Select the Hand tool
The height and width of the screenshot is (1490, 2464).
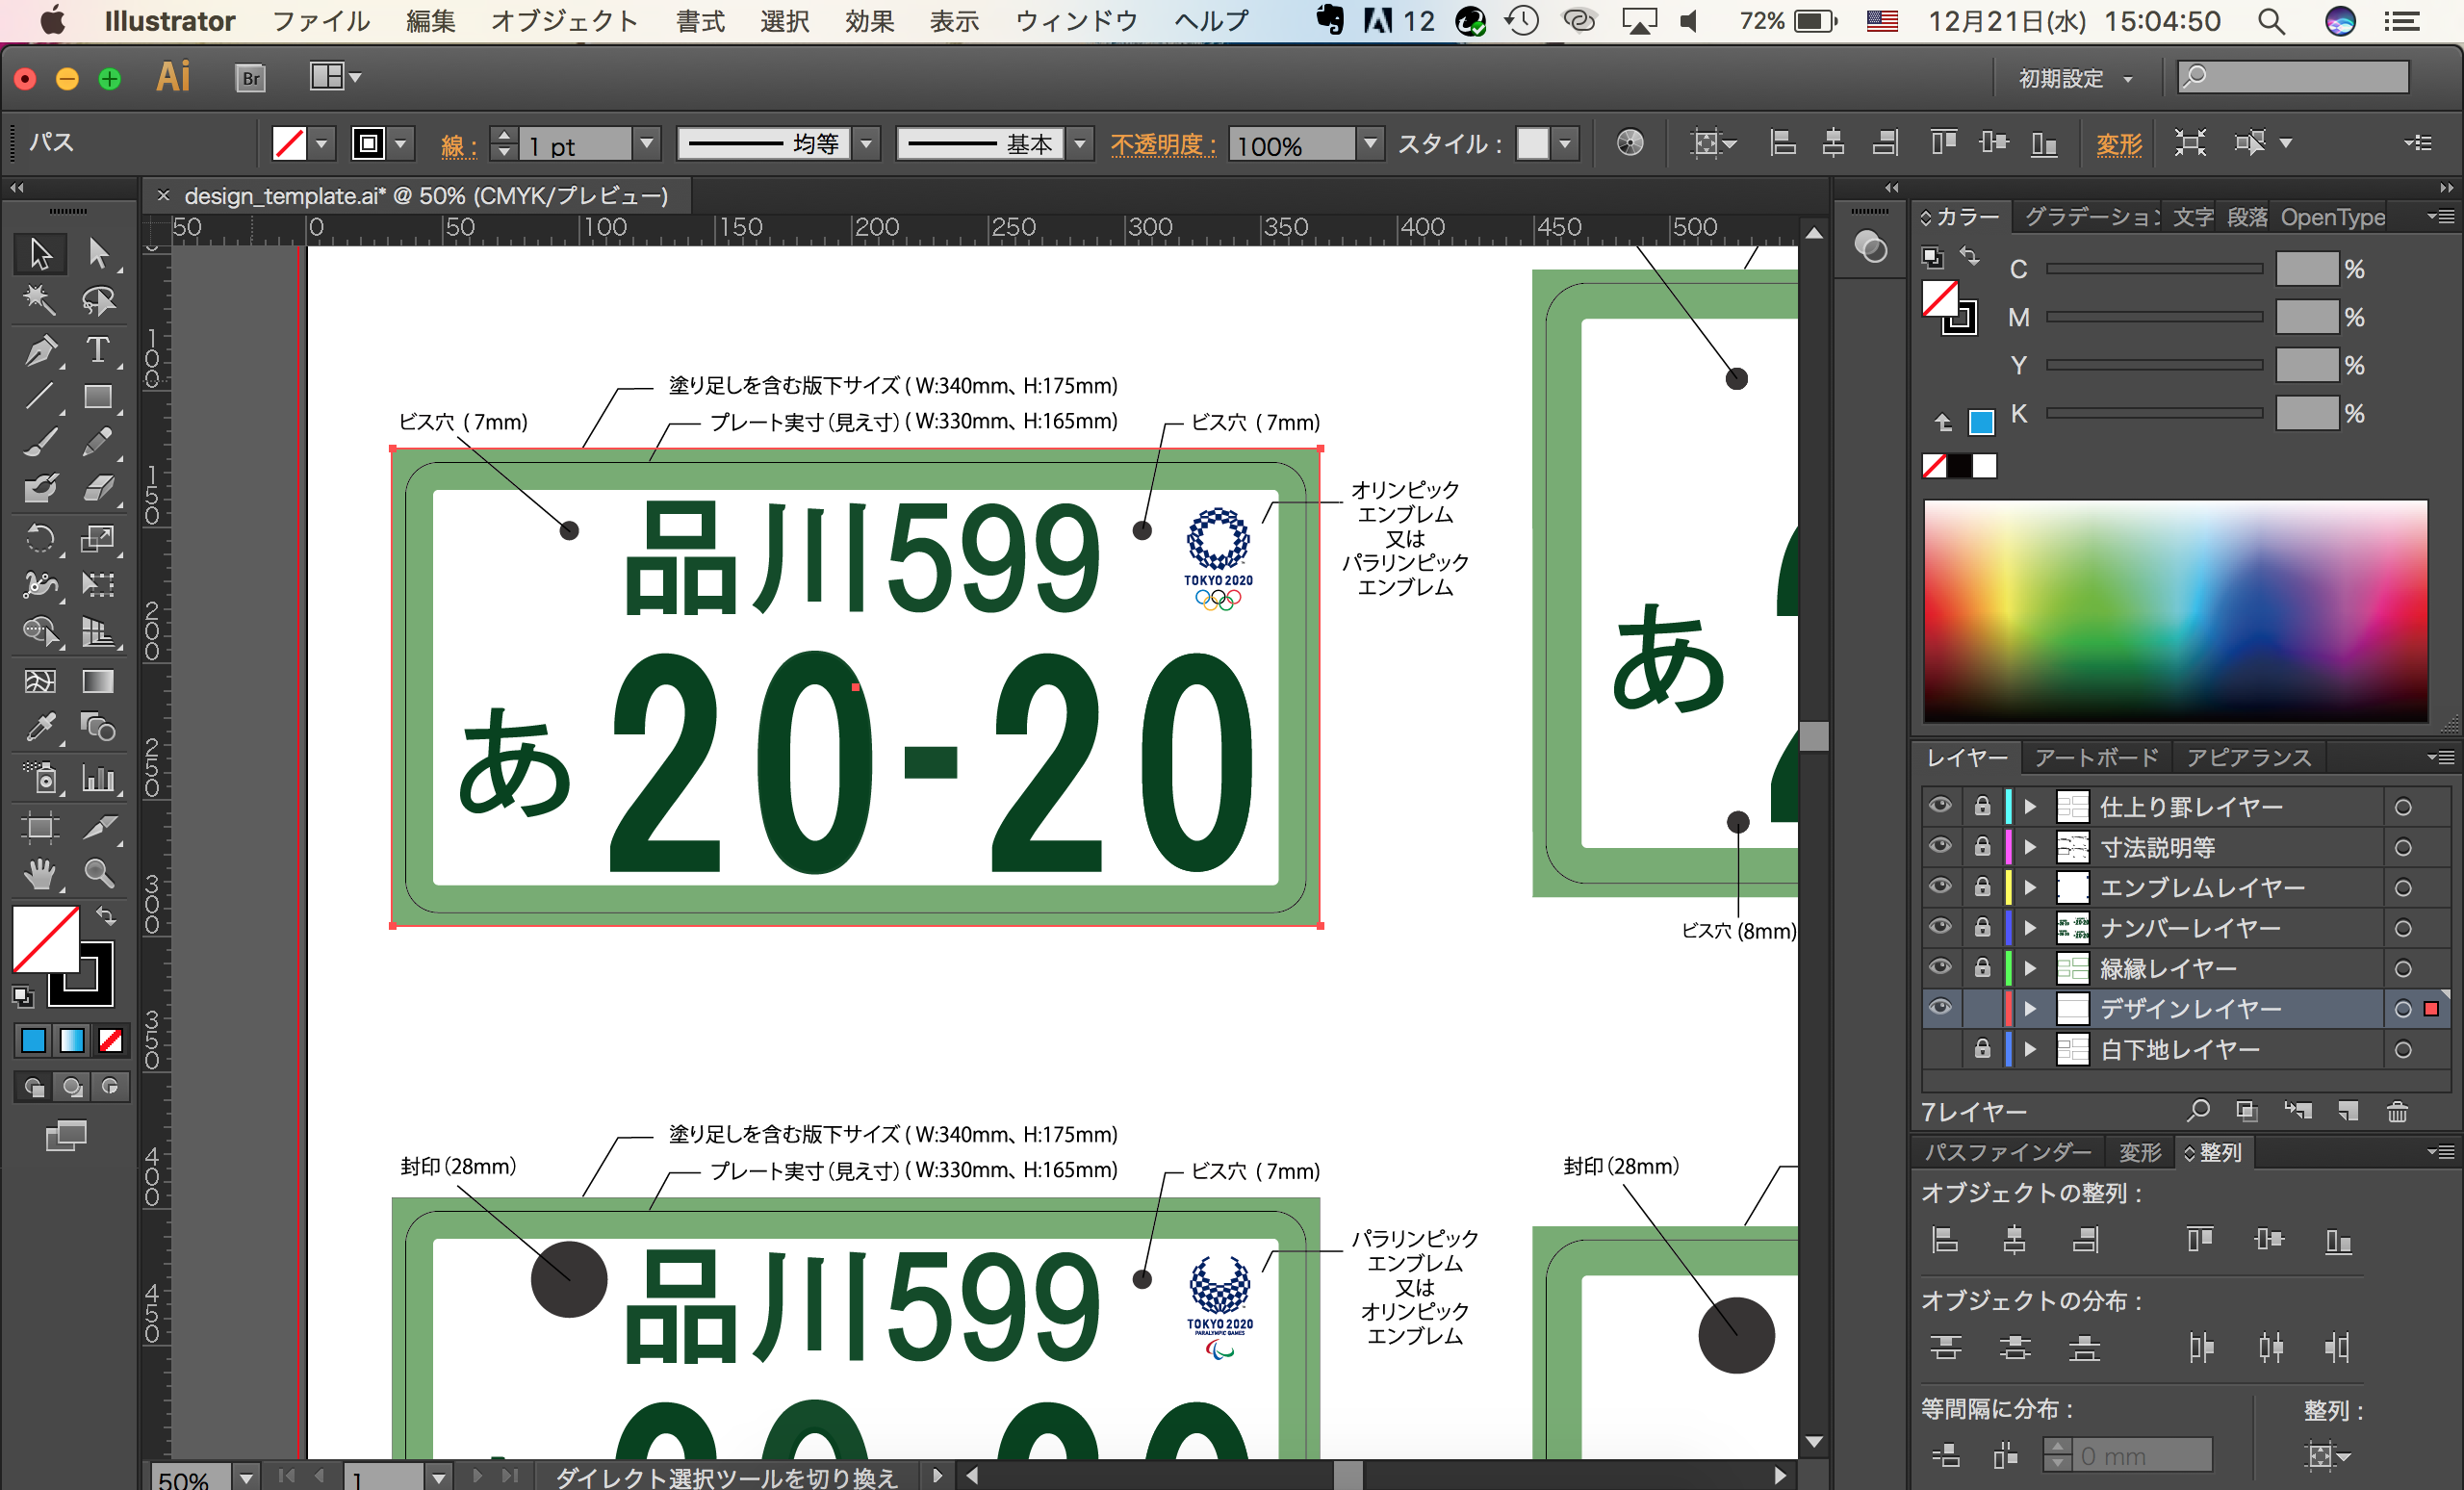(x=40, y=874)
